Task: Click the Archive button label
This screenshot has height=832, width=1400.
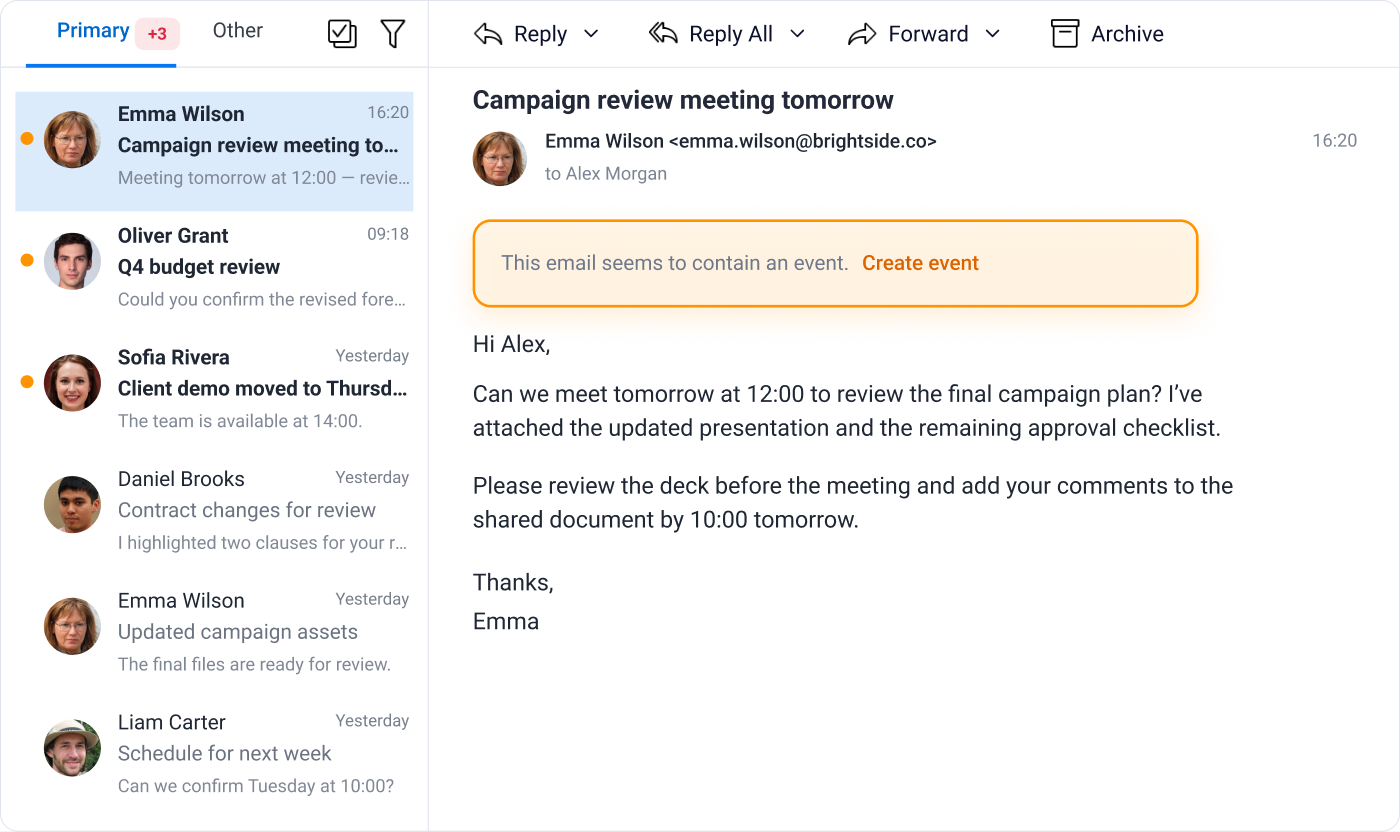Action: pyautogui.click(x=1127, y=34)
